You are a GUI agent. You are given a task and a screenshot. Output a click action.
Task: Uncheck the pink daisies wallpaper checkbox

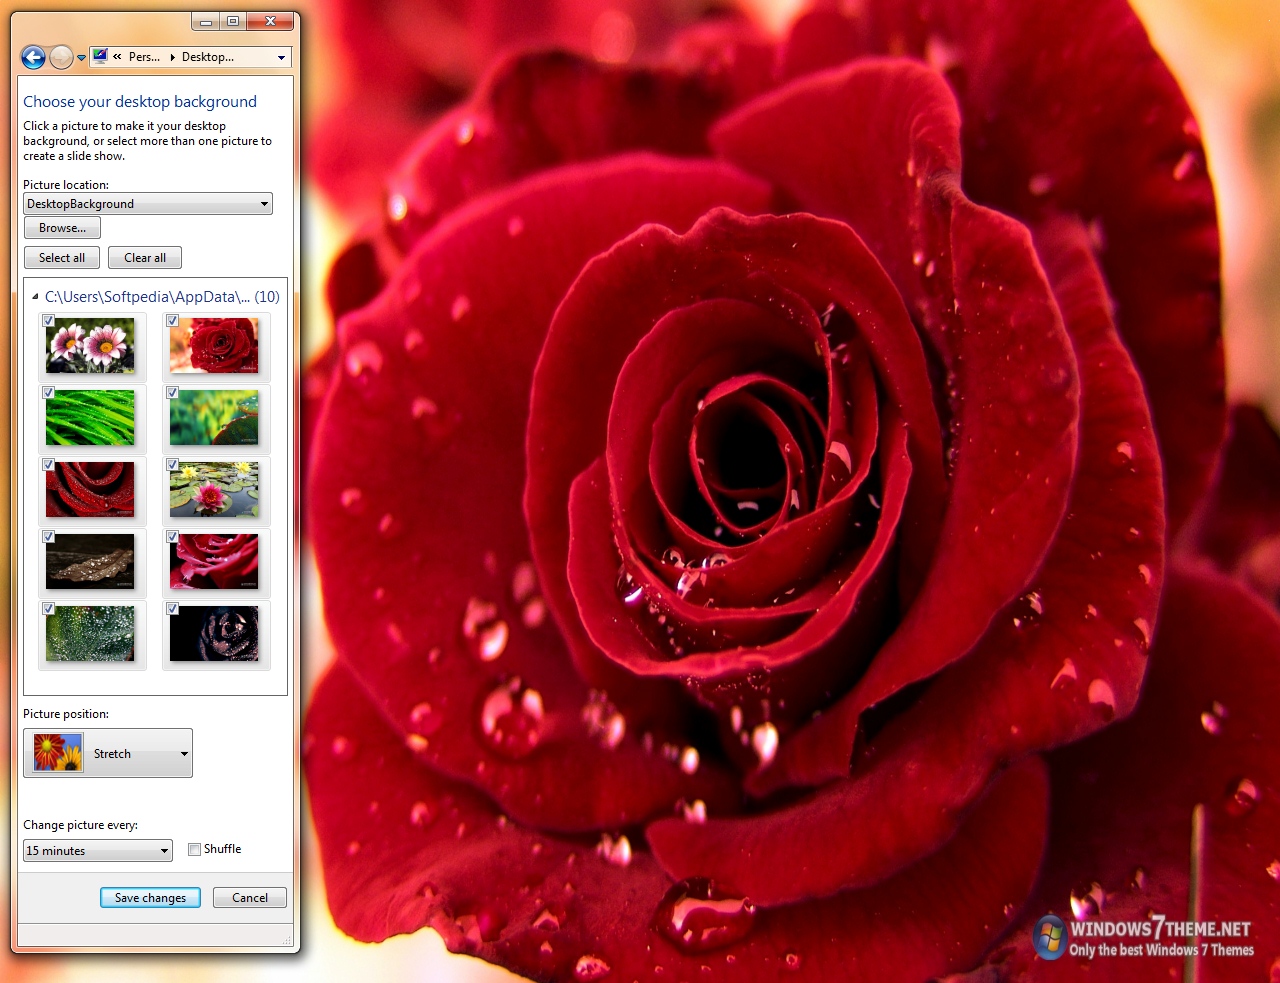tap(48, 321)
